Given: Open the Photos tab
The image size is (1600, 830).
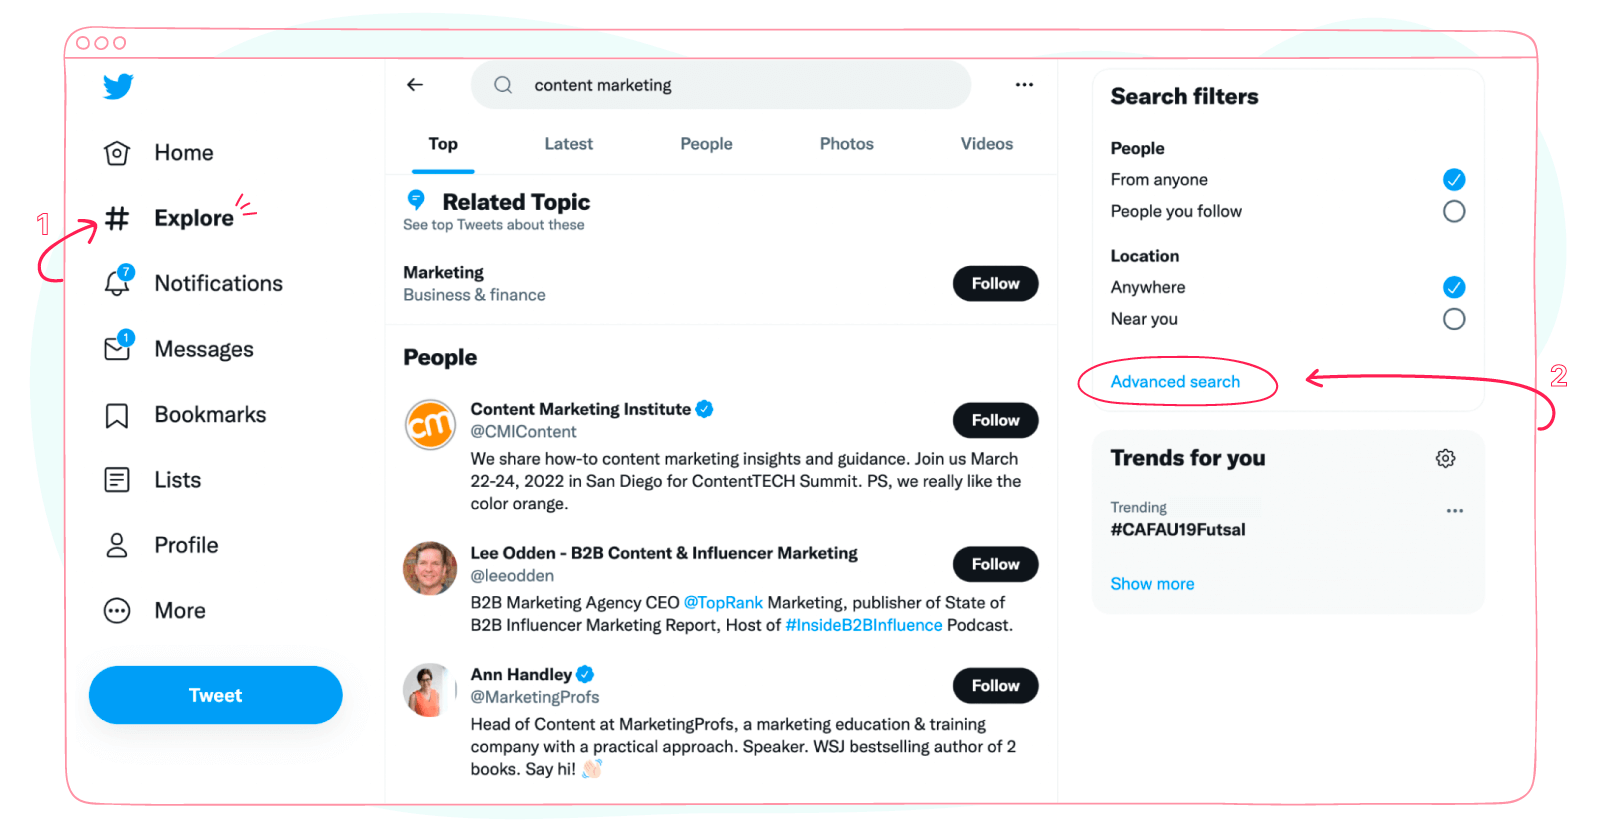Looking at the screenshot, I should point(846,144).
